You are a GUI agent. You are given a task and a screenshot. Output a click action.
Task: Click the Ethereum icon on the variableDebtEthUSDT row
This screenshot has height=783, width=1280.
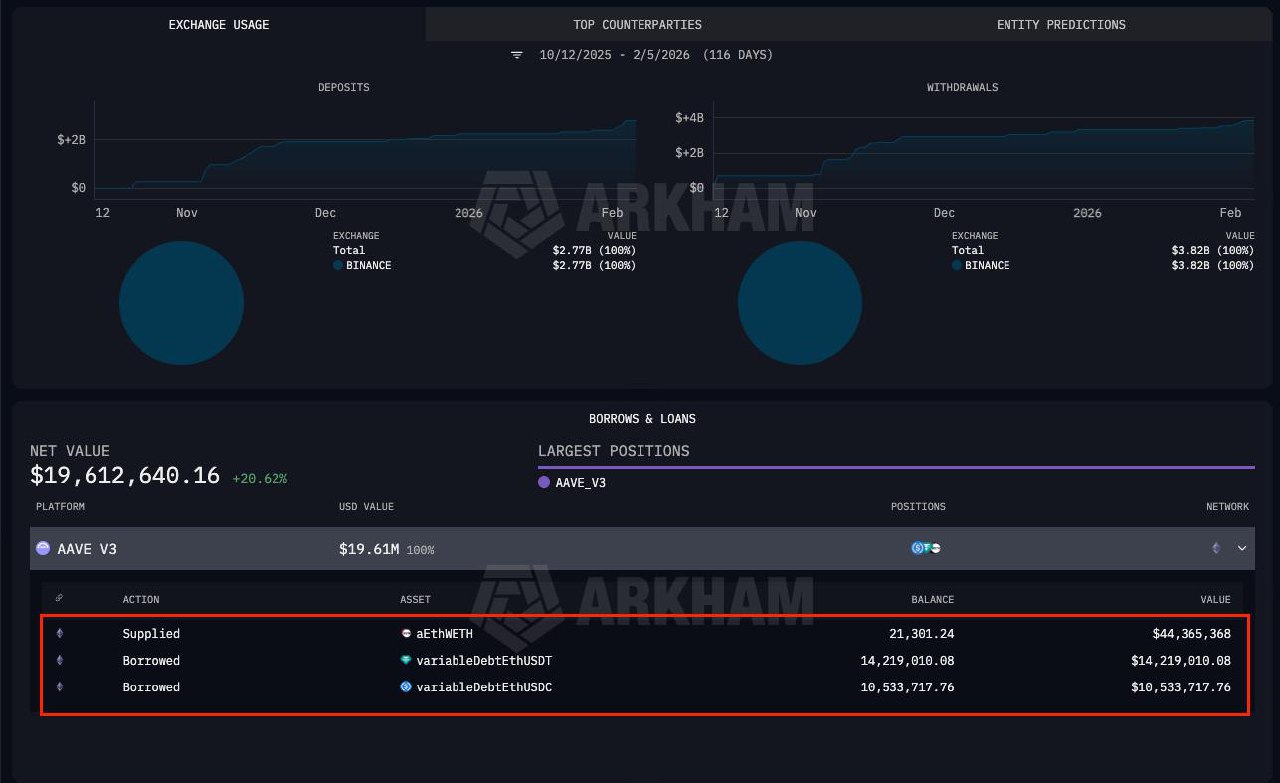[59, 660]
